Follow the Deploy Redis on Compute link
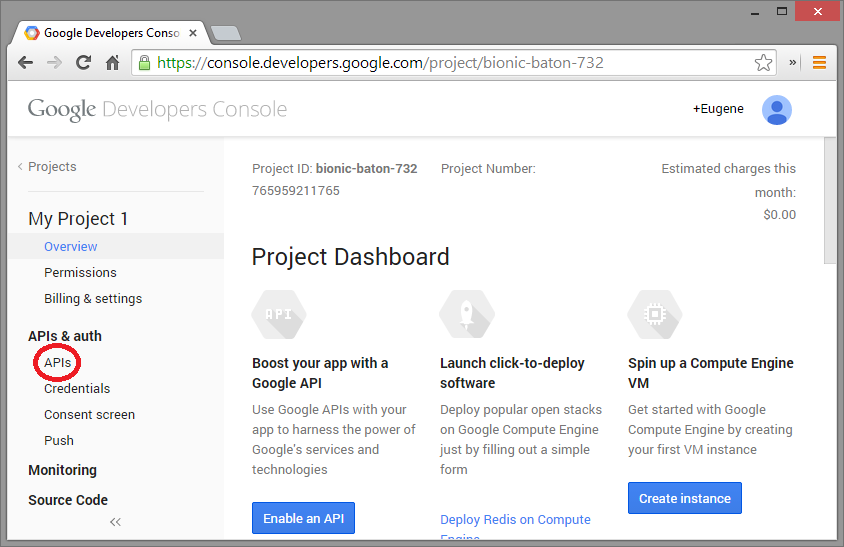Viewport: 844px width, 547px height. 515,520
